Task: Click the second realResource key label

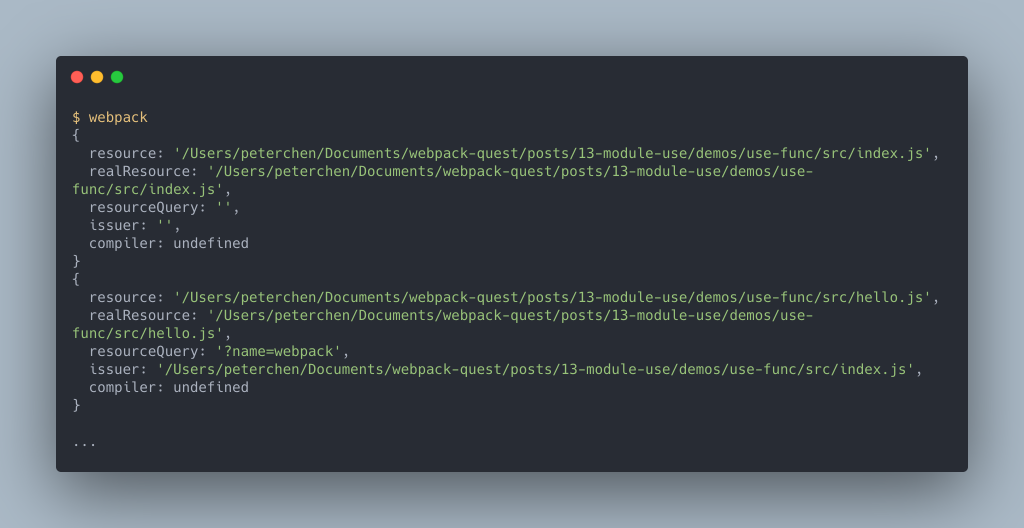Action: 143,315
